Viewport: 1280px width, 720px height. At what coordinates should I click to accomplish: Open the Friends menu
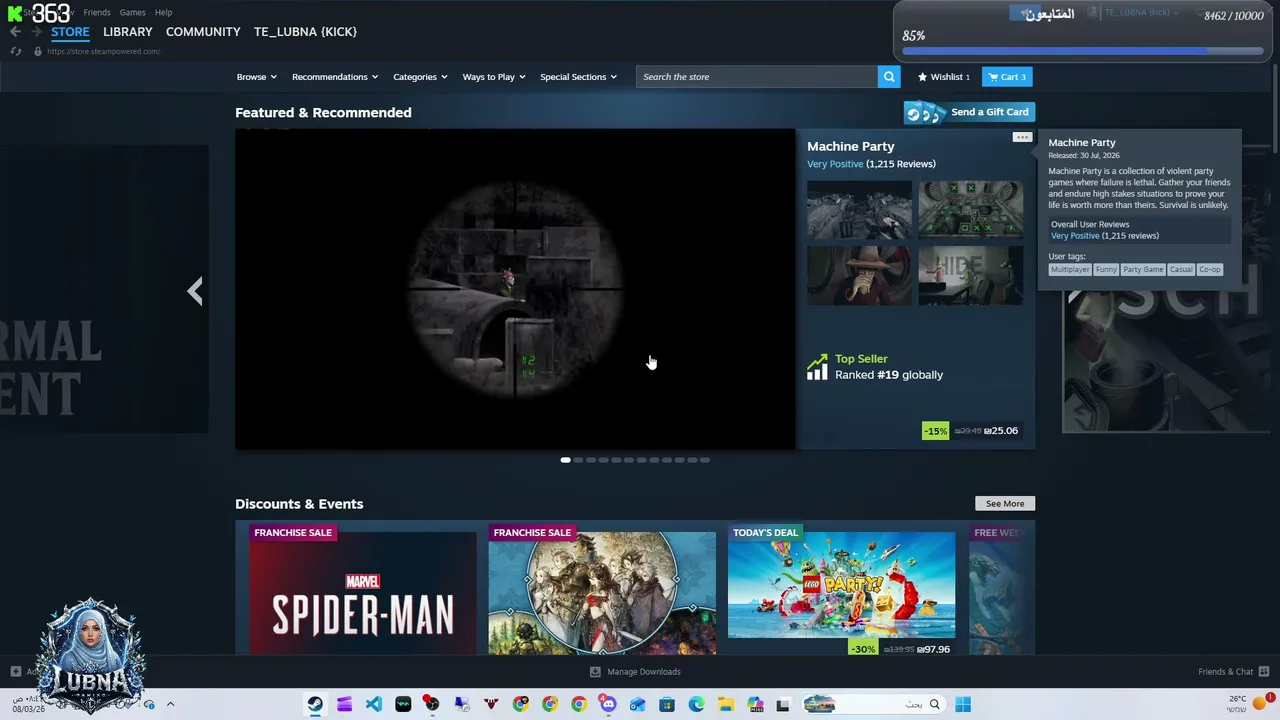coord(97,12)
